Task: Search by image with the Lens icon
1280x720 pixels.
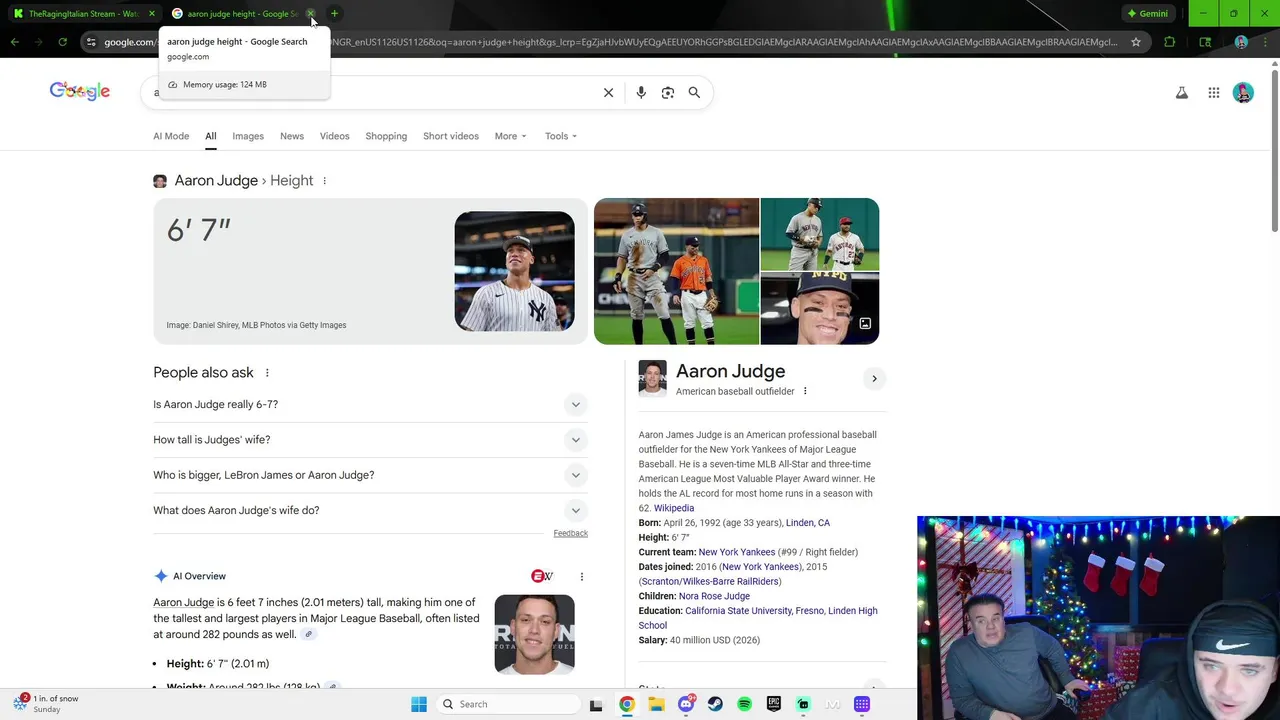Action: coord(668,93)
